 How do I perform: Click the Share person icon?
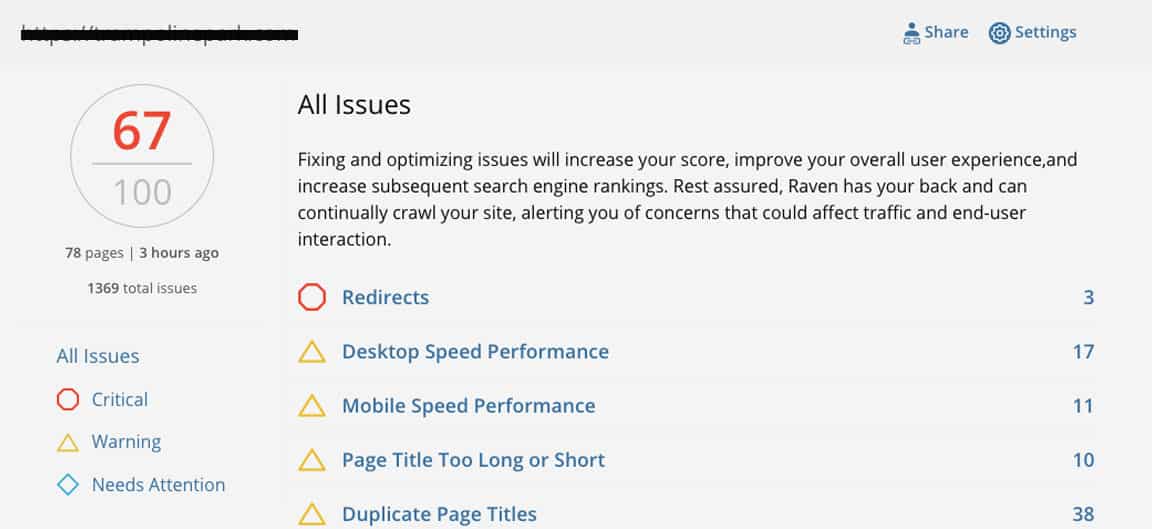click(911, 33)
